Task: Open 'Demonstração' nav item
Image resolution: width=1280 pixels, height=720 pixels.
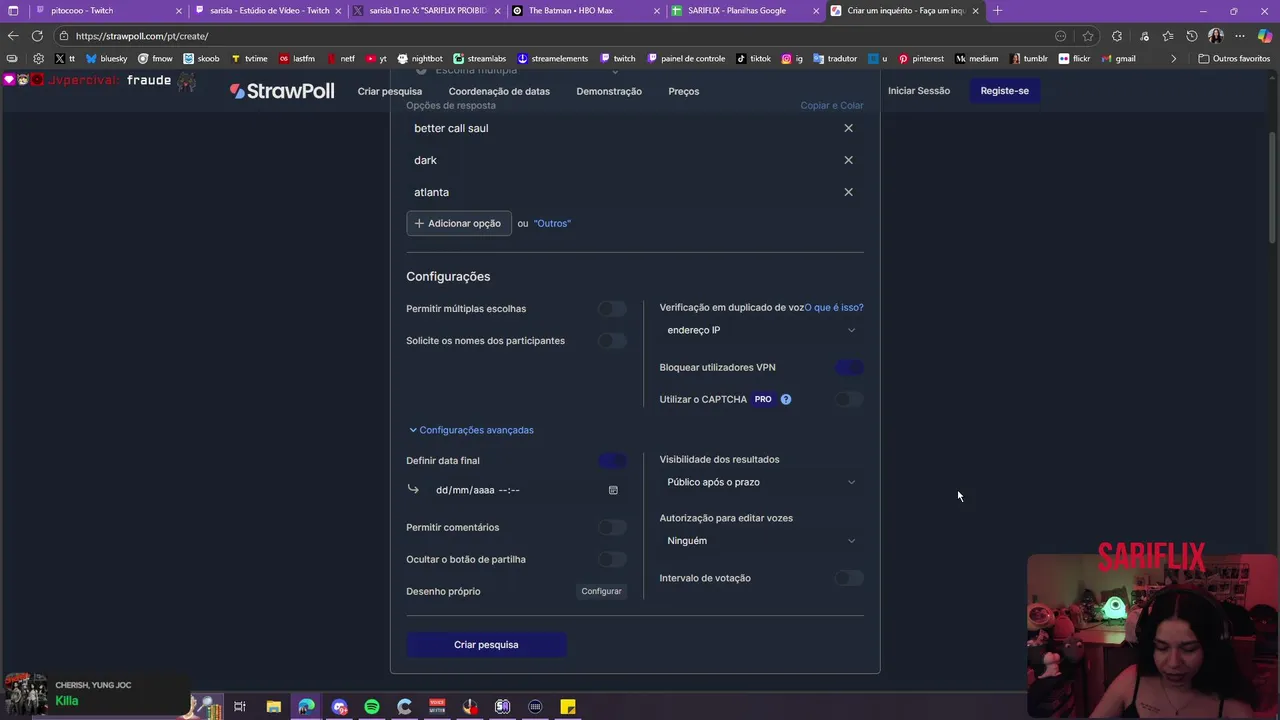Action: (609, 91)
